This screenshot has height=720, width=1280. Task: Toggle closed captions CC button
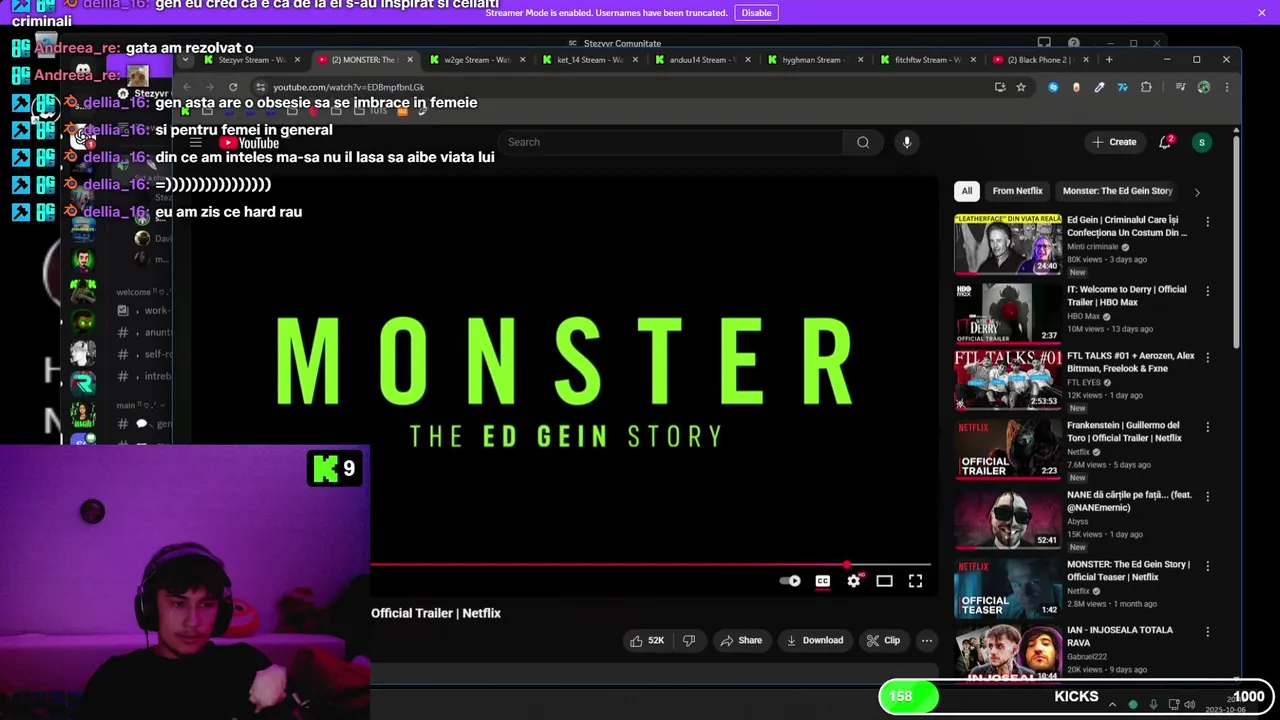822,581
